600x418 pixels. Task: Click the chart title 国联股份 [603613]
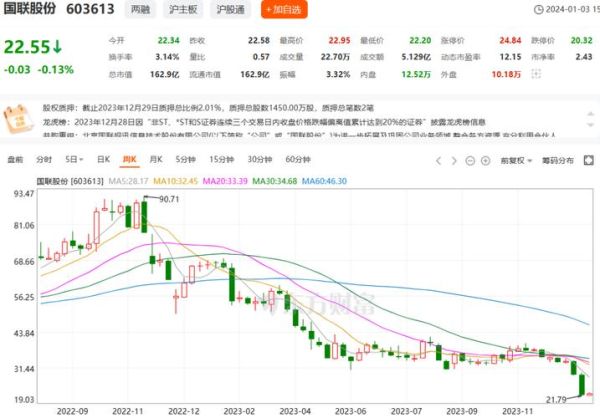coord(70,181)
